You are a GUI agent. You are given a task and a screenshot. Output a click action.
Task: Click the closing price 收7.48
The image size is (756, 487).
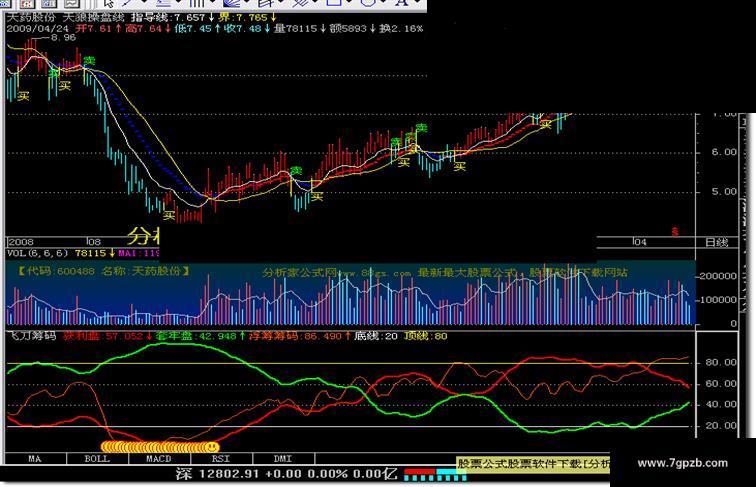[x=243, y=28]
